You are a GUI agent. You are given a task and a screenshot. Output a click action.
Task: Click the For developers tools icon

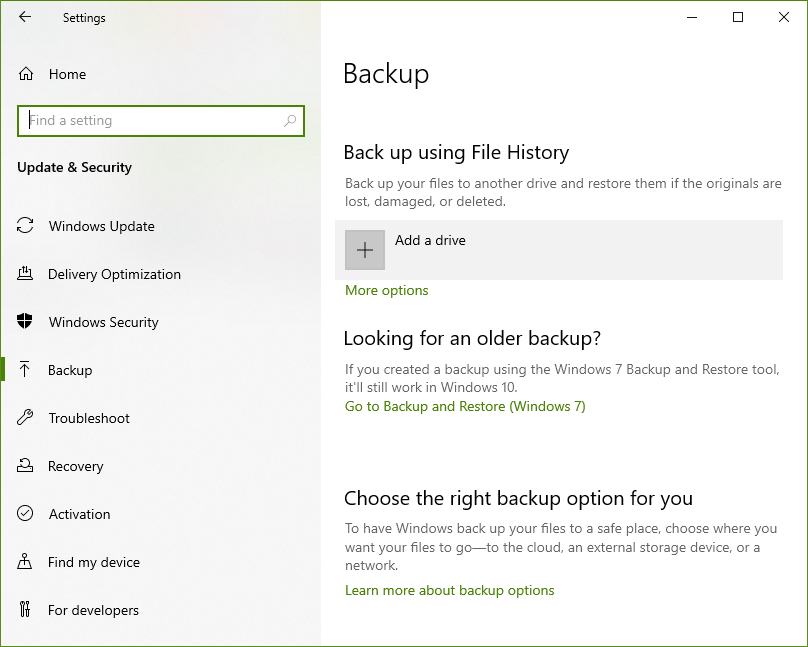click(x=25, y=609)
